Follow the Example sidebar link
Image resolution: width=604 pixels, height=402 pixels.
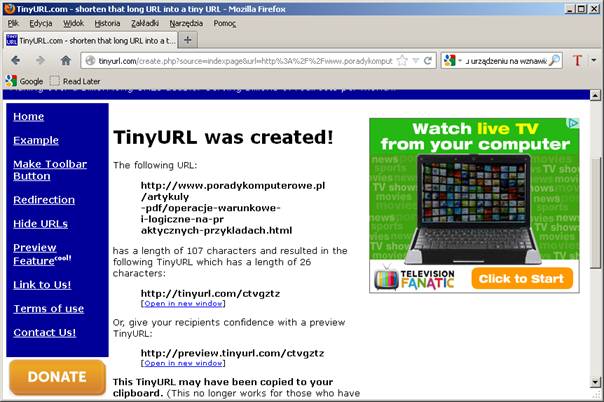36,140
